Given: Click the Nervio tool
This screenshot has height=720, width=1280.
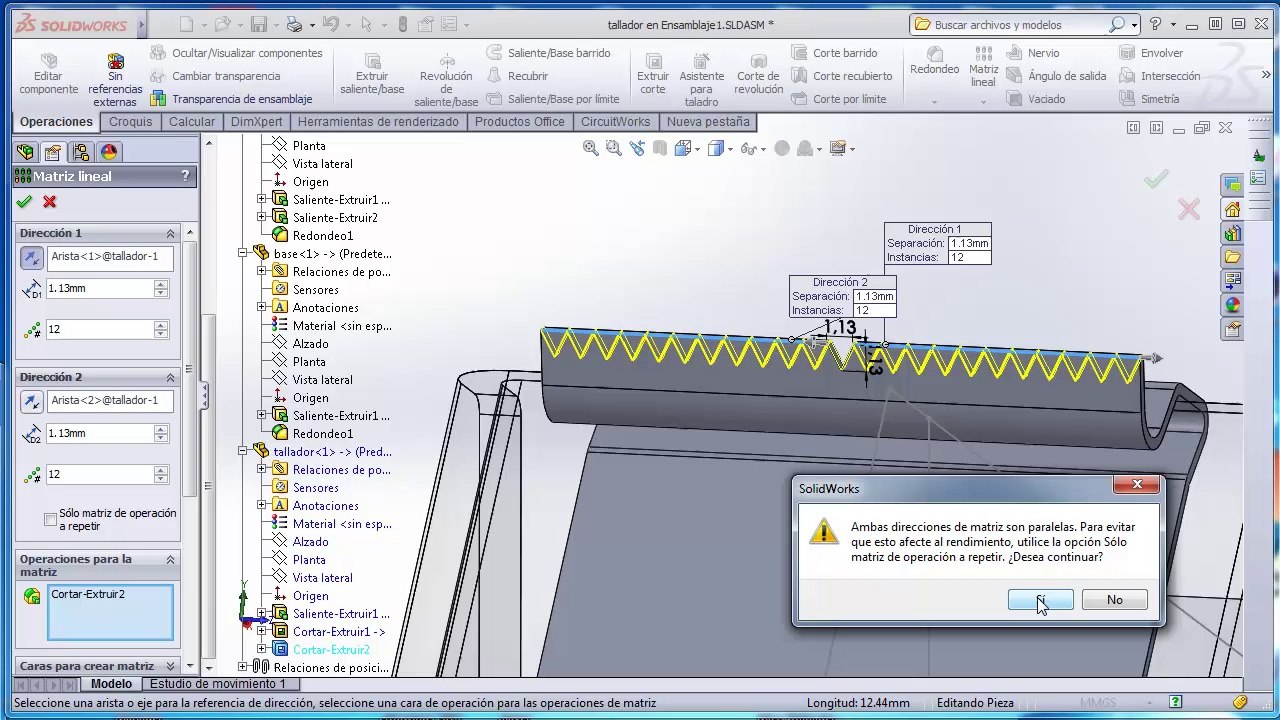Looking at the screenshot, I should pyautogui.click(x=1033, y=53).
